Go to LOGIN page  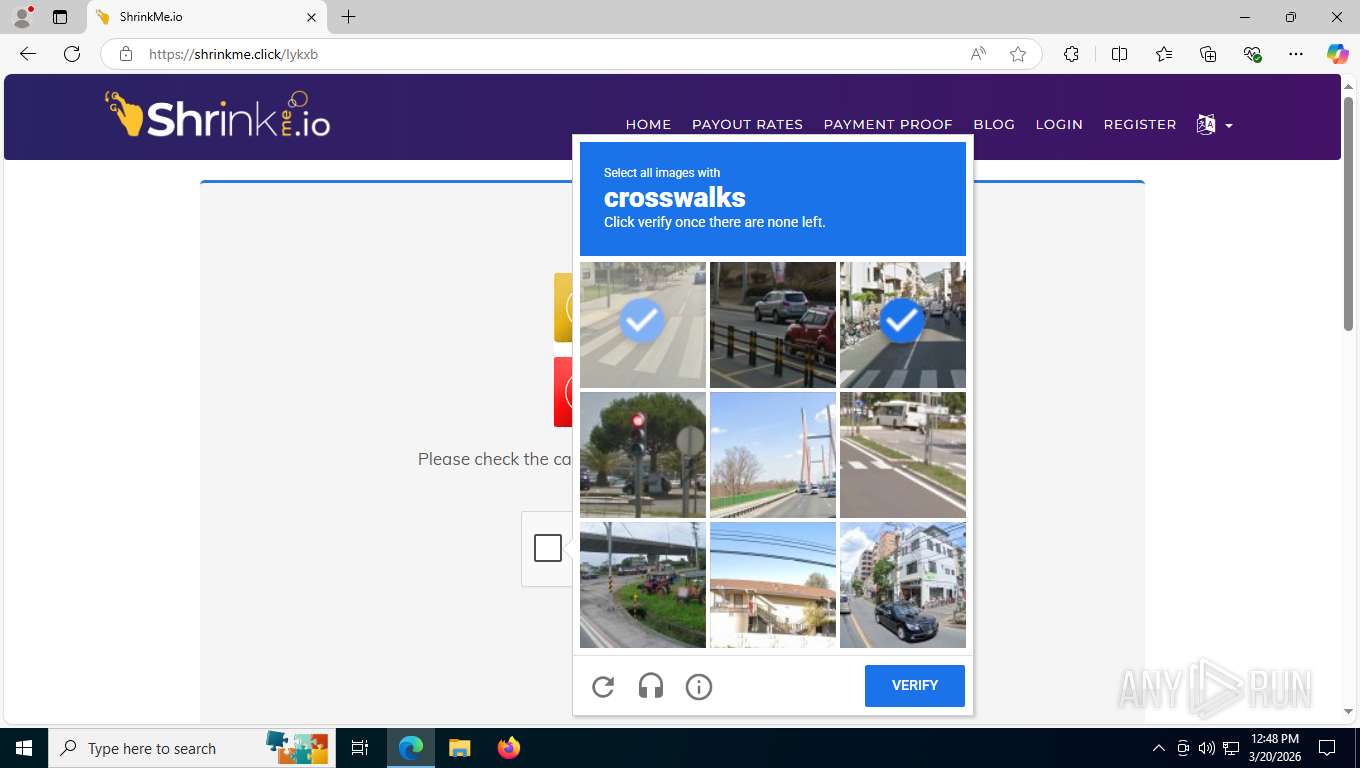click(x=1059, y=124)
